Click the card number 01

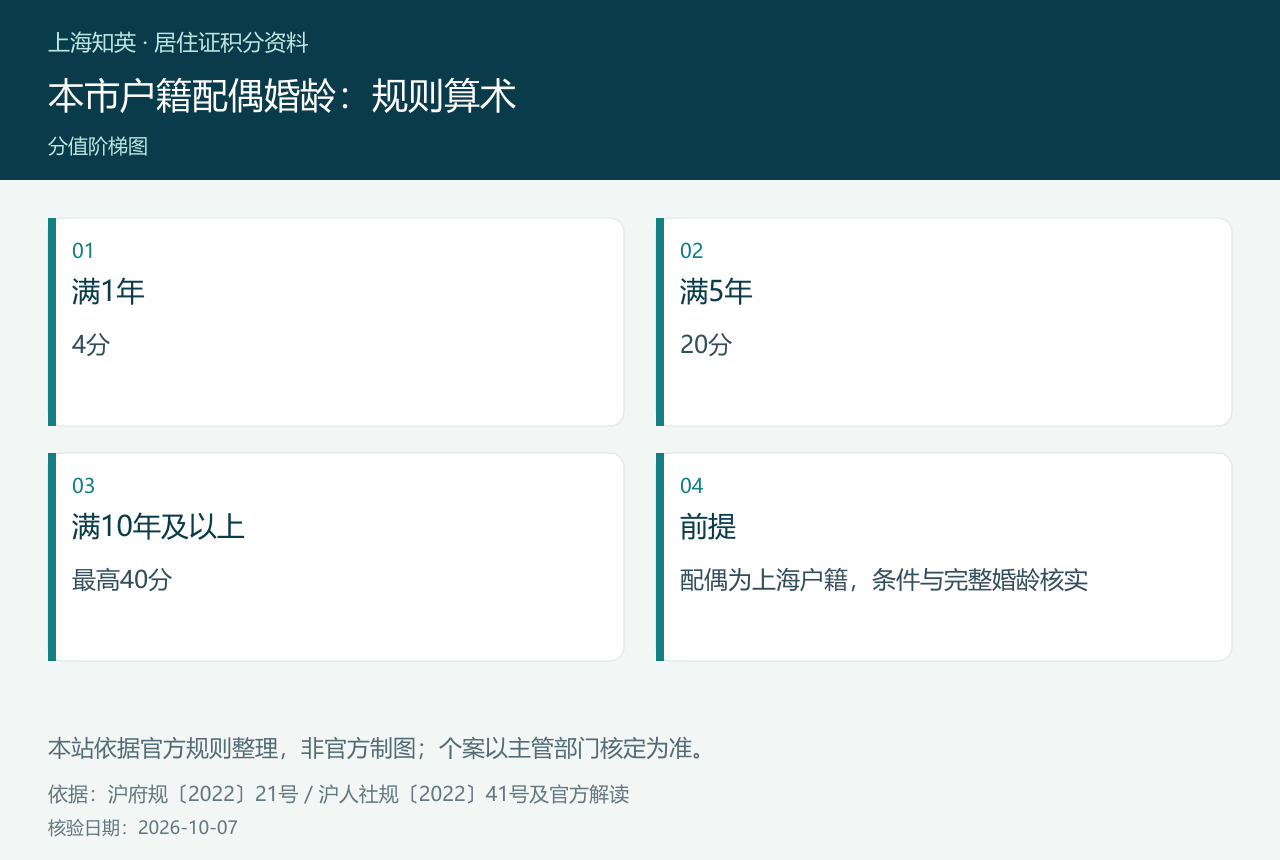[83, 251]
